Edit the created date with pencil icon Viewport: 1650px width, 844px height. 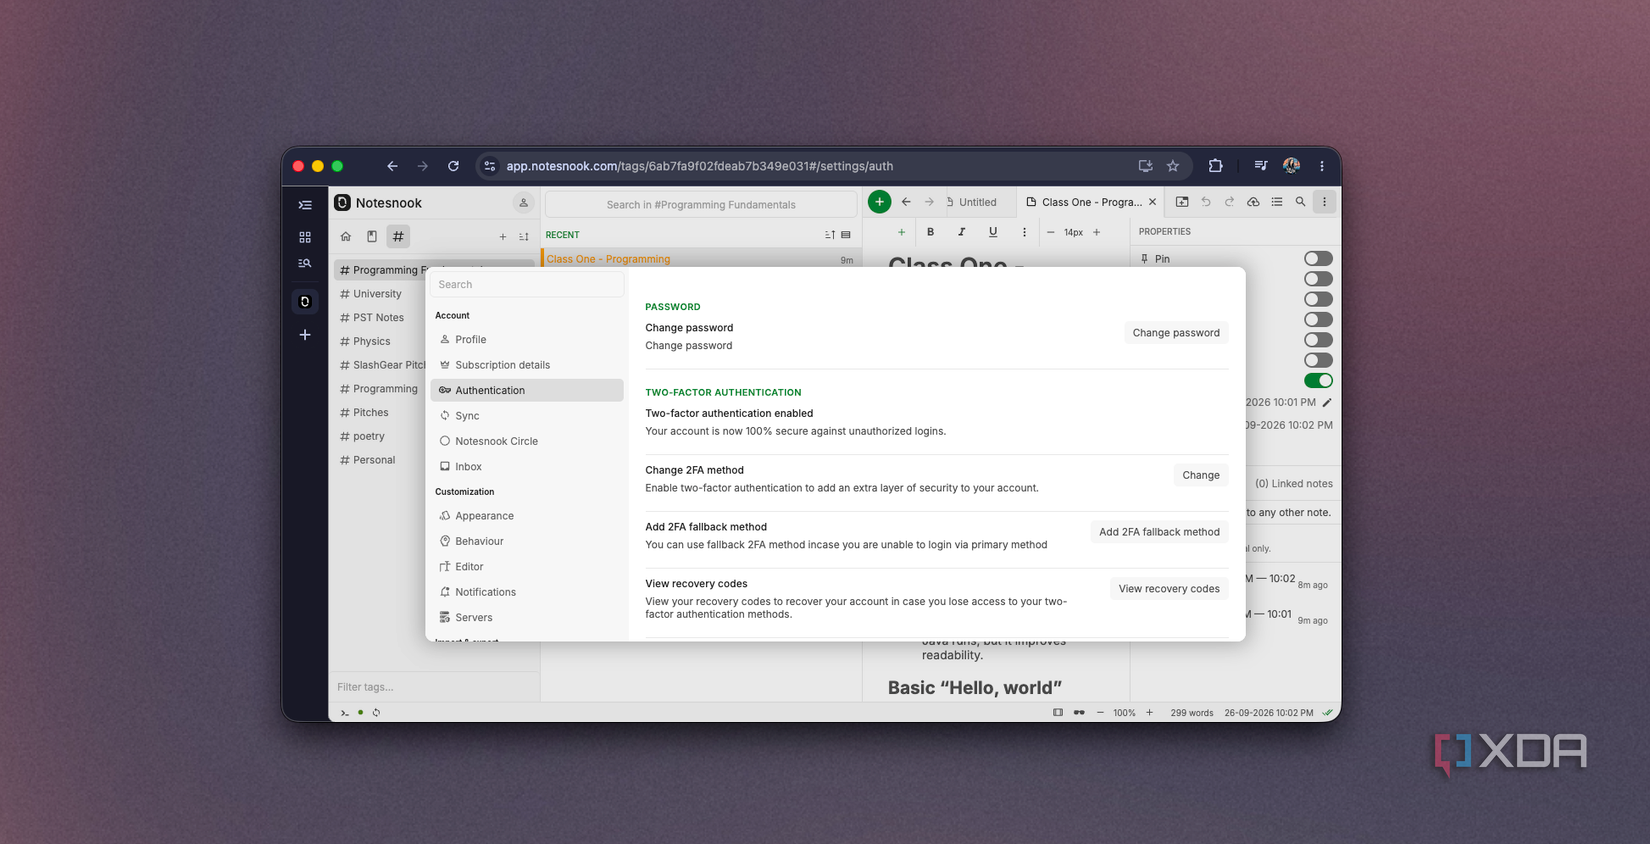point(1327,403)
